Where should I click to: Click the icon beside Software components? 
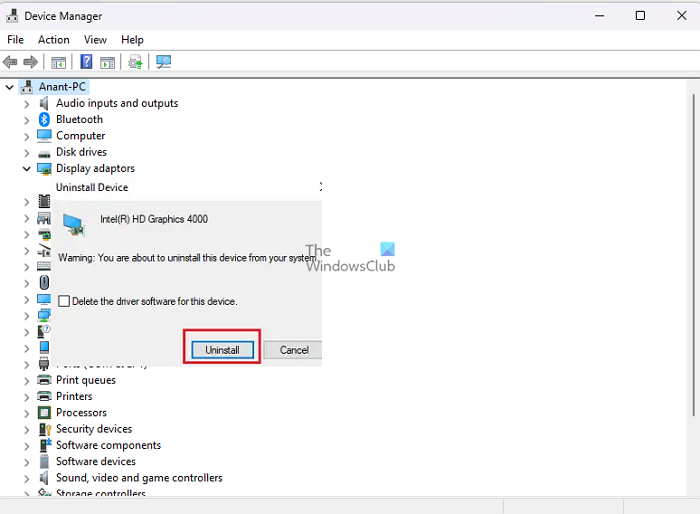46,445
